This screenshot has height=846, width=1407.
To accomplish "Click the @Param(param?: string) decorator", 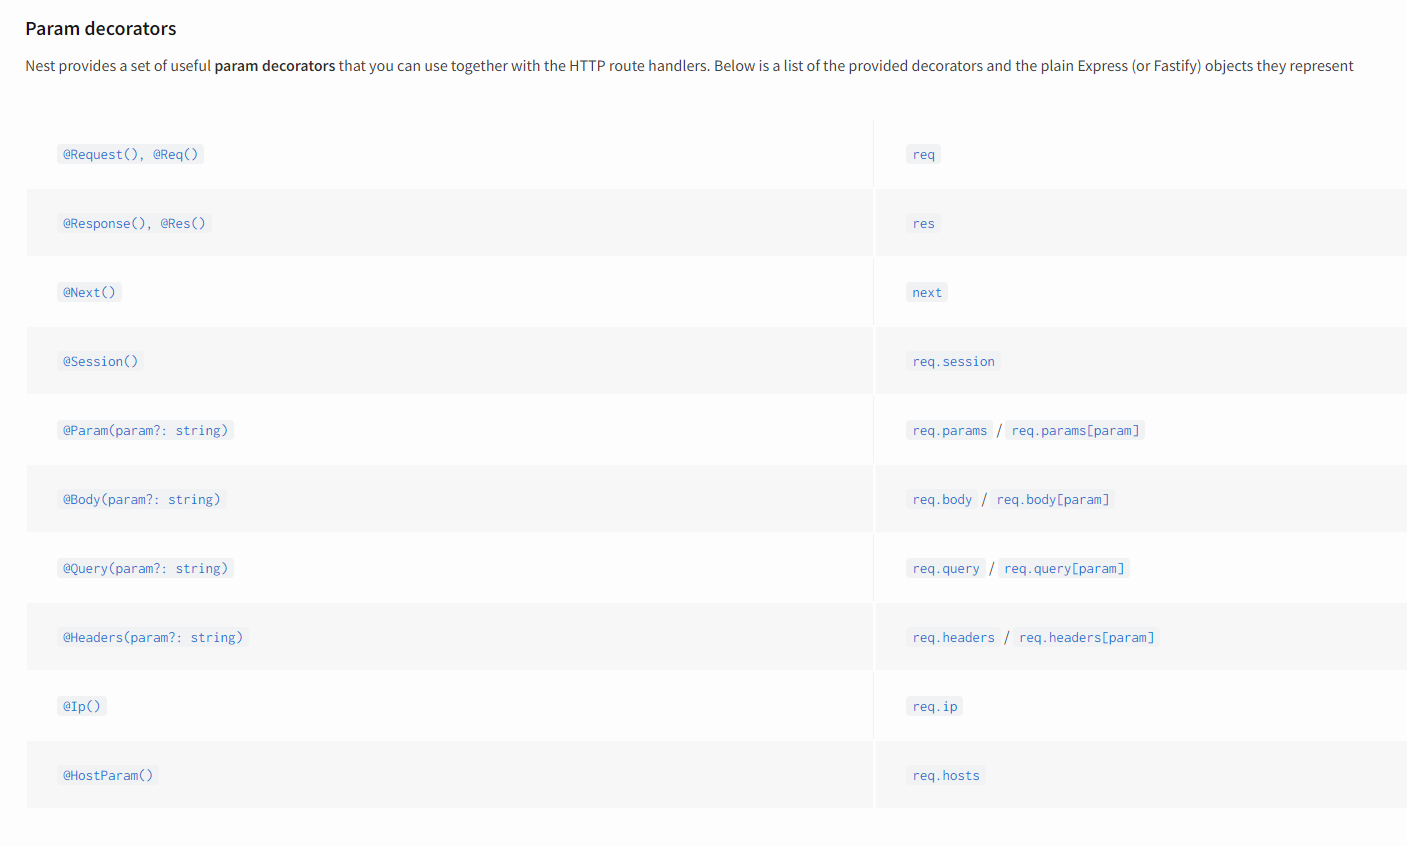I will coord(146,430).
